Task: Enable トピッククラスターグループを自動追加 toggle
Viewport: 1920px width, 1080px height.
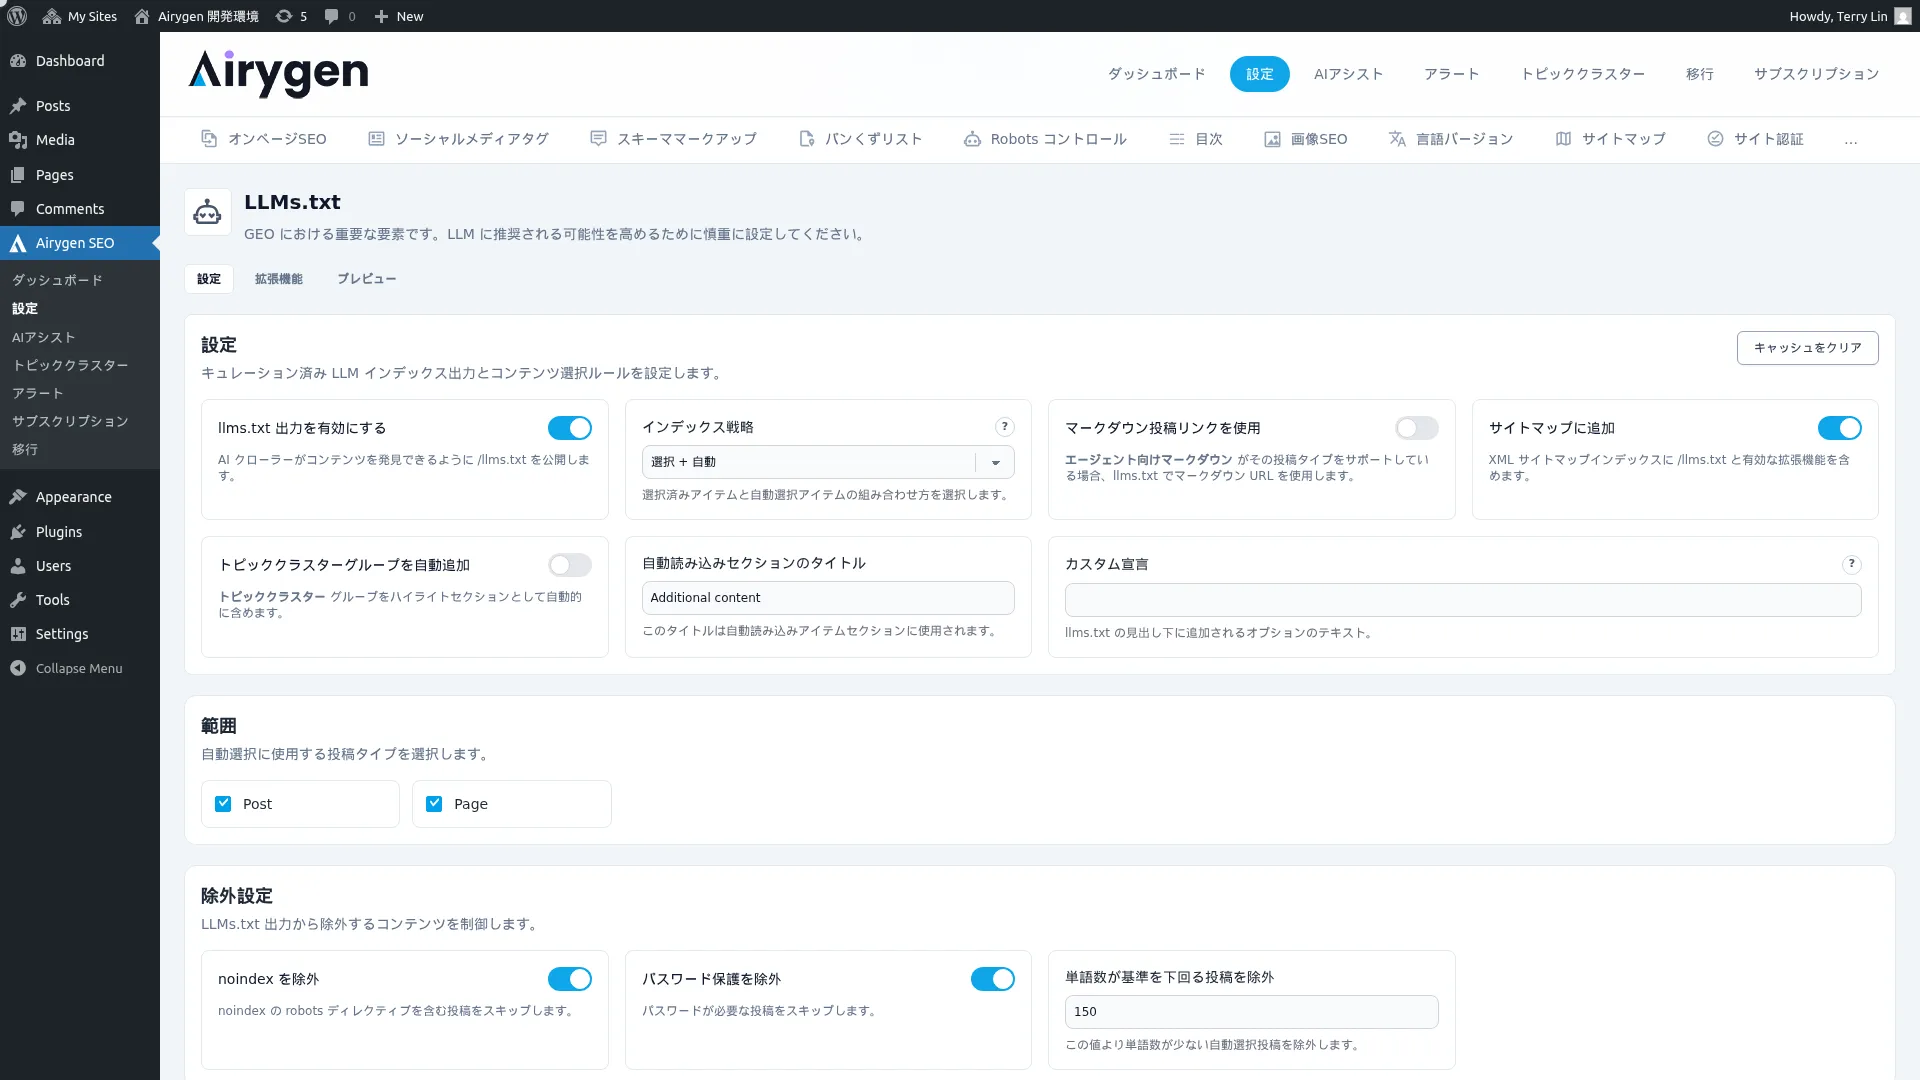Action: point(570,565)
